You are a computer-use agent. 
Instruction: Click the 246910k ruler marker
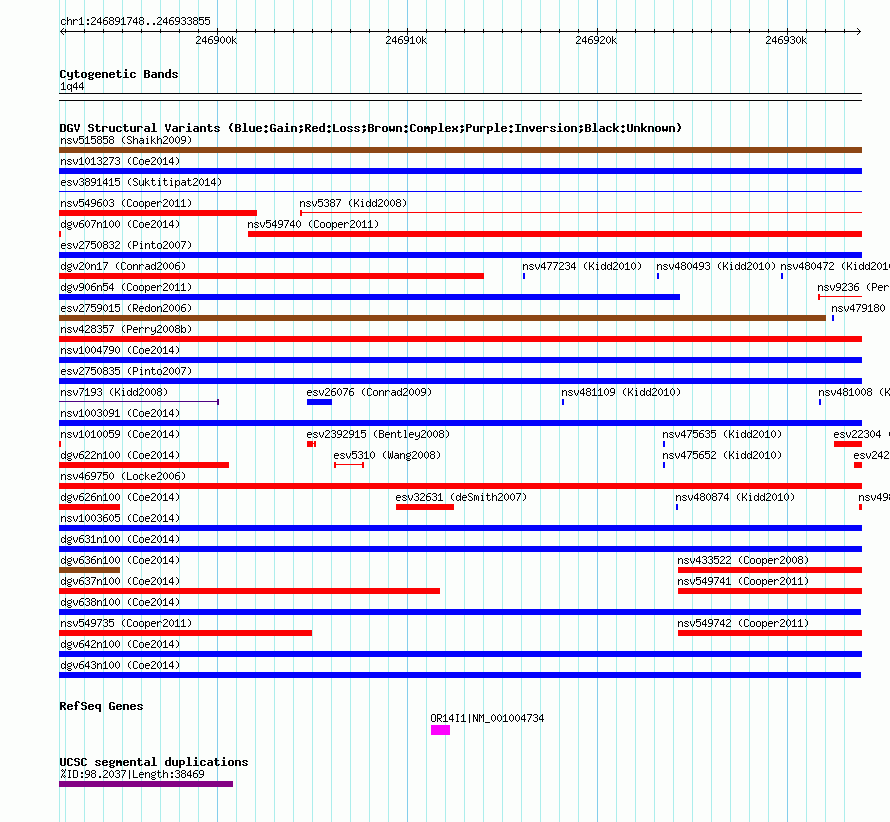pyautogui.click(x=406, y=40)
